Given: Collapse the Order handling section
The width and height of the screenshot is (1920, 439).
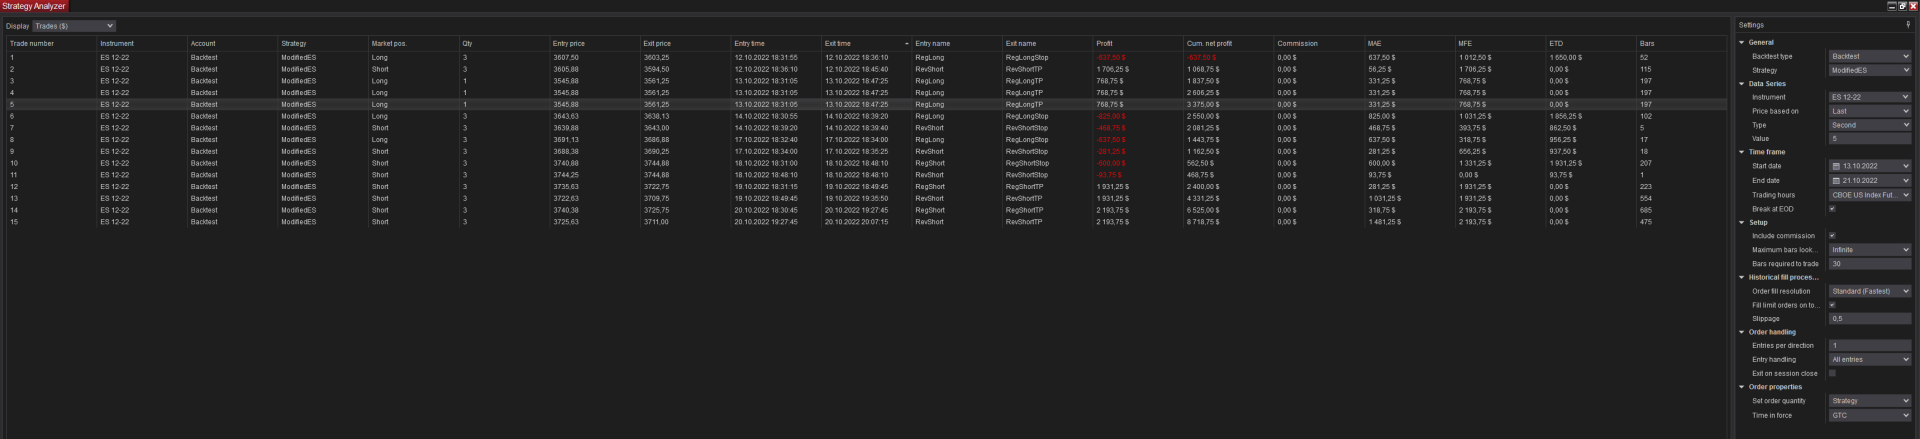Looking at the screenshot, I should 1742,332.
